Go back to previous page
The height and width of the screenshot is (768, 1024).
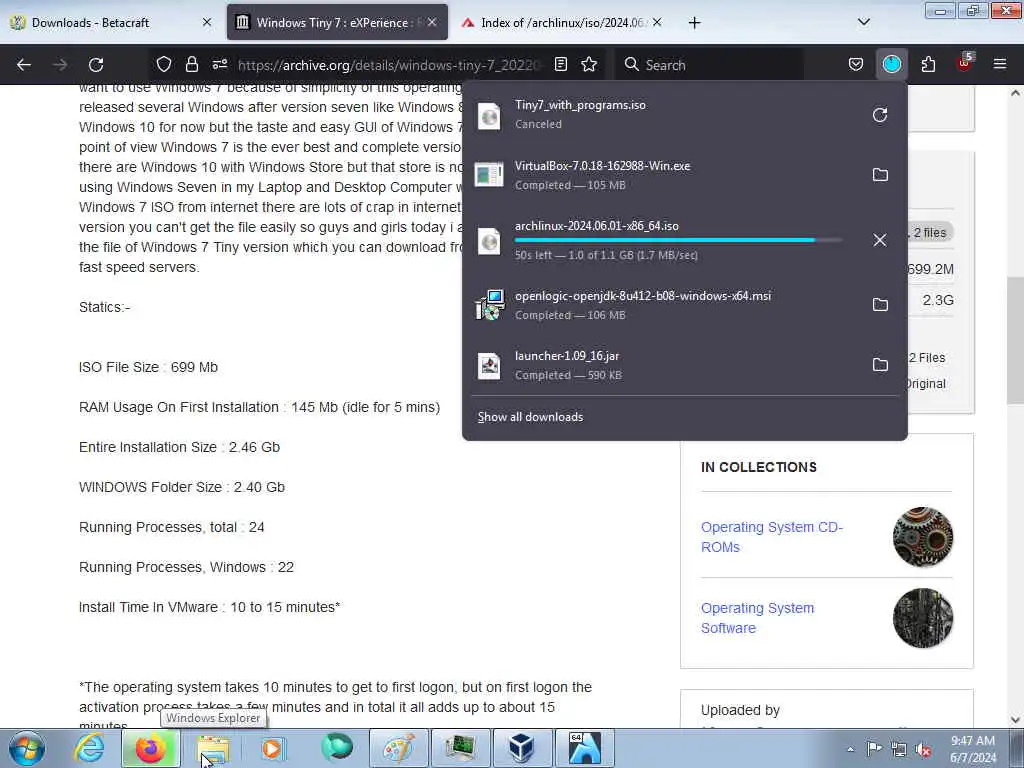tap(24, 65)
